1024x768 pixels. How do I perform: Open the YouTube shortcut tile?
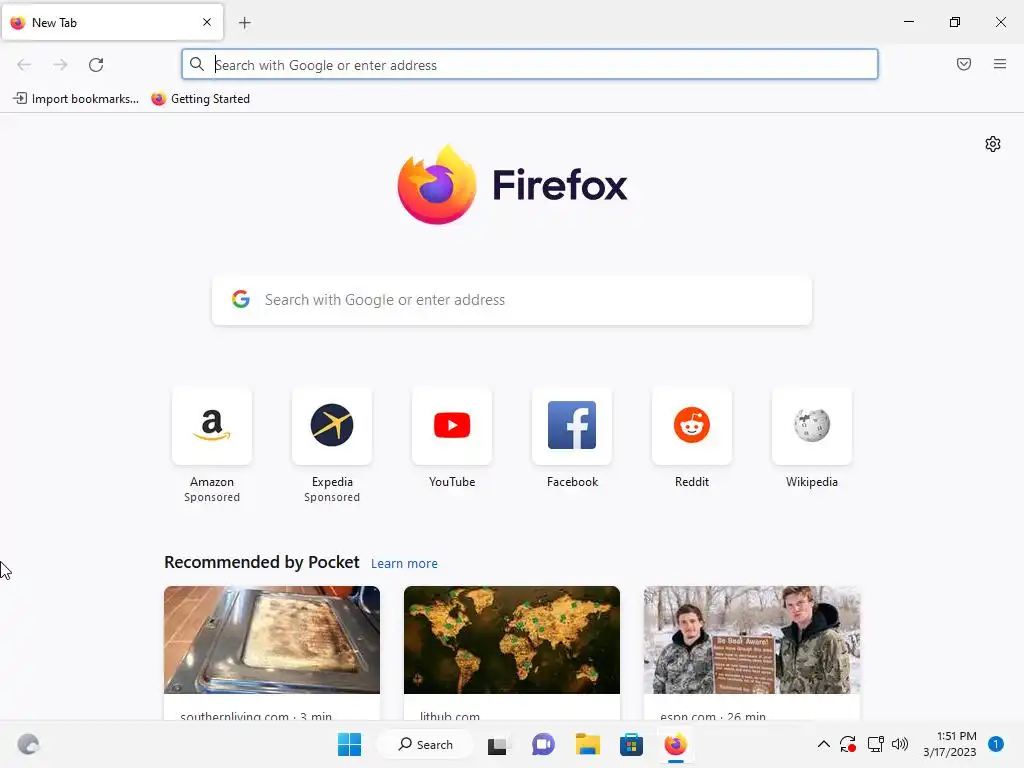click(x=452, y=426)
